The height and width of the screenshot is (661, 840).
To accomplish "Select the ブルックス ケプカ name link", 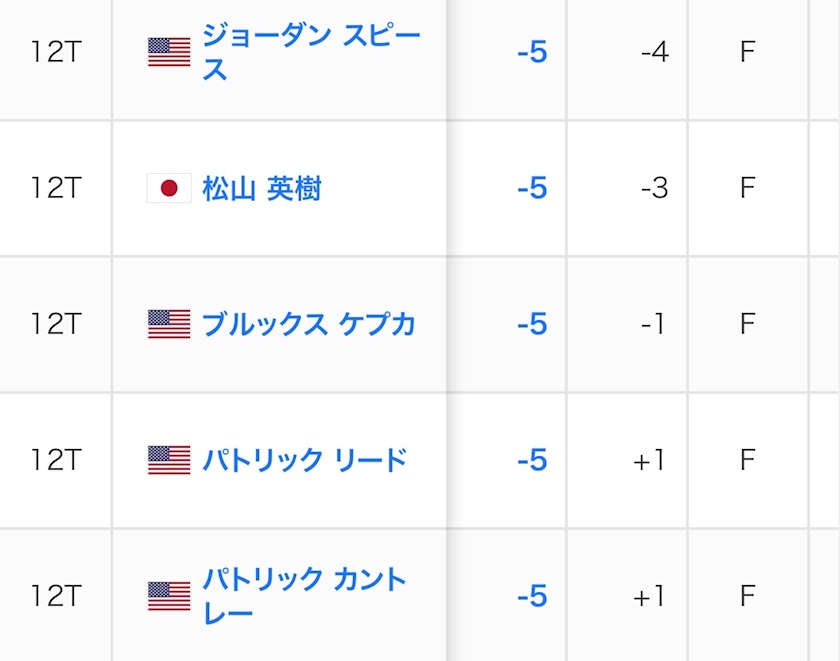I will (309, 324).
